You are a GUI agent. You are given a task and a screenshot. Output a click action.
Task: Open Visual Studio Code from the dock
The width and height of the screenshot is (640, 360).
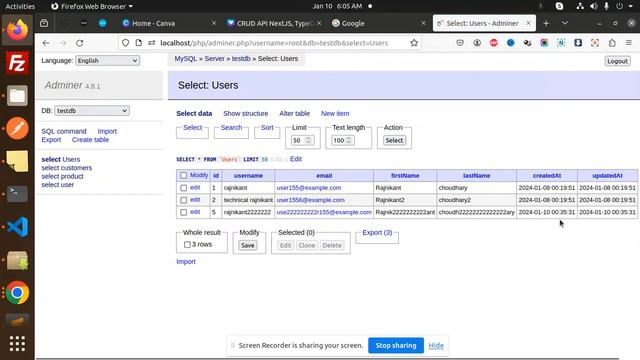17,227
